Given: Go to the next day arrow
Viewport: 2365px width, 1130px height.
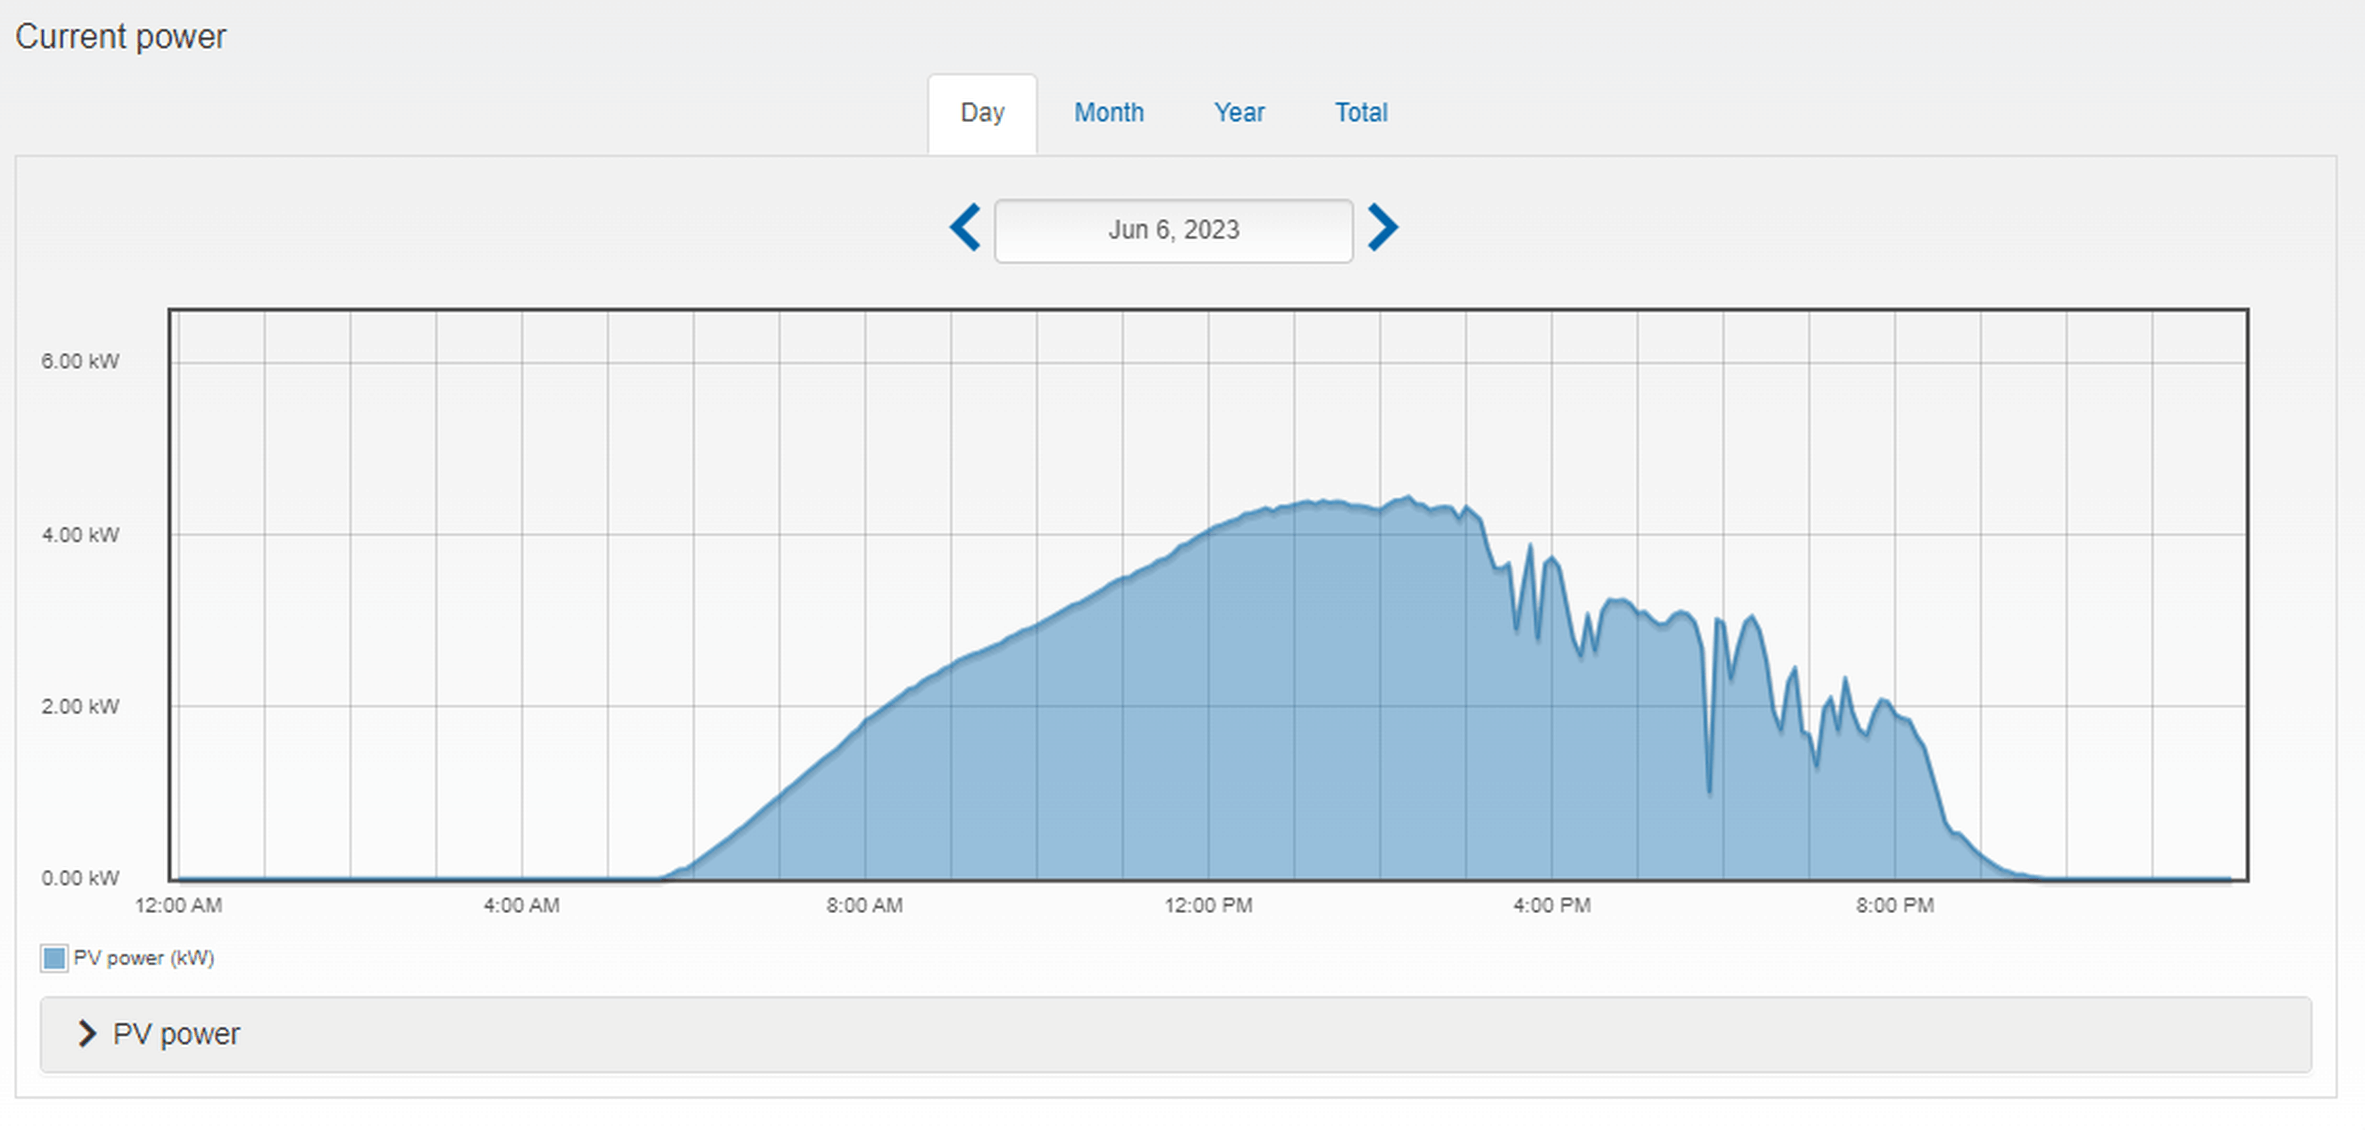Looking at the screenshot, I should 1382,228.
